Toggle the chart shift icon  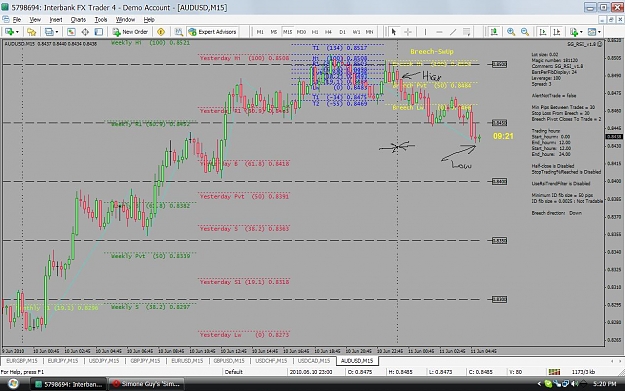(557, 32)
